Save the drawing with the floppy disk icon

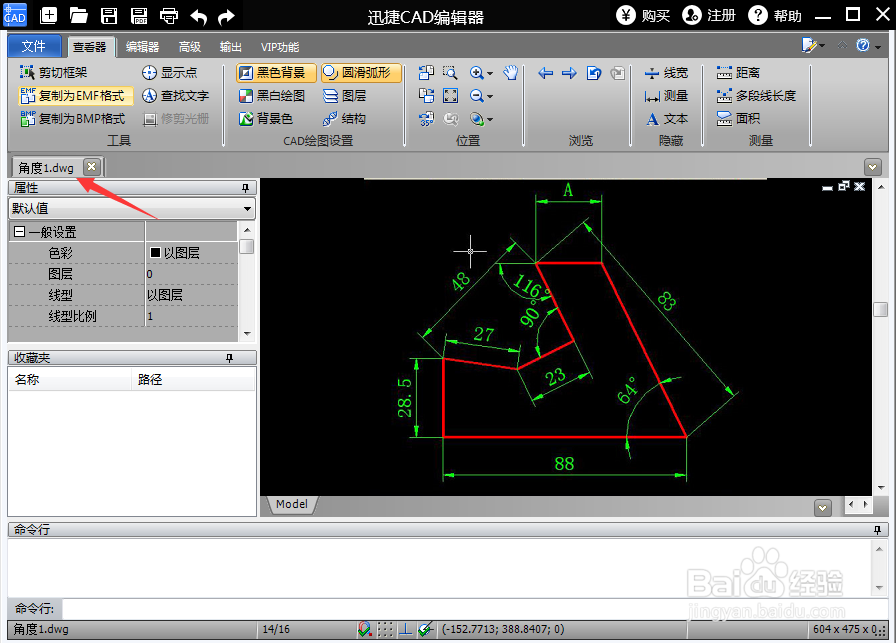tap(109, 15)
